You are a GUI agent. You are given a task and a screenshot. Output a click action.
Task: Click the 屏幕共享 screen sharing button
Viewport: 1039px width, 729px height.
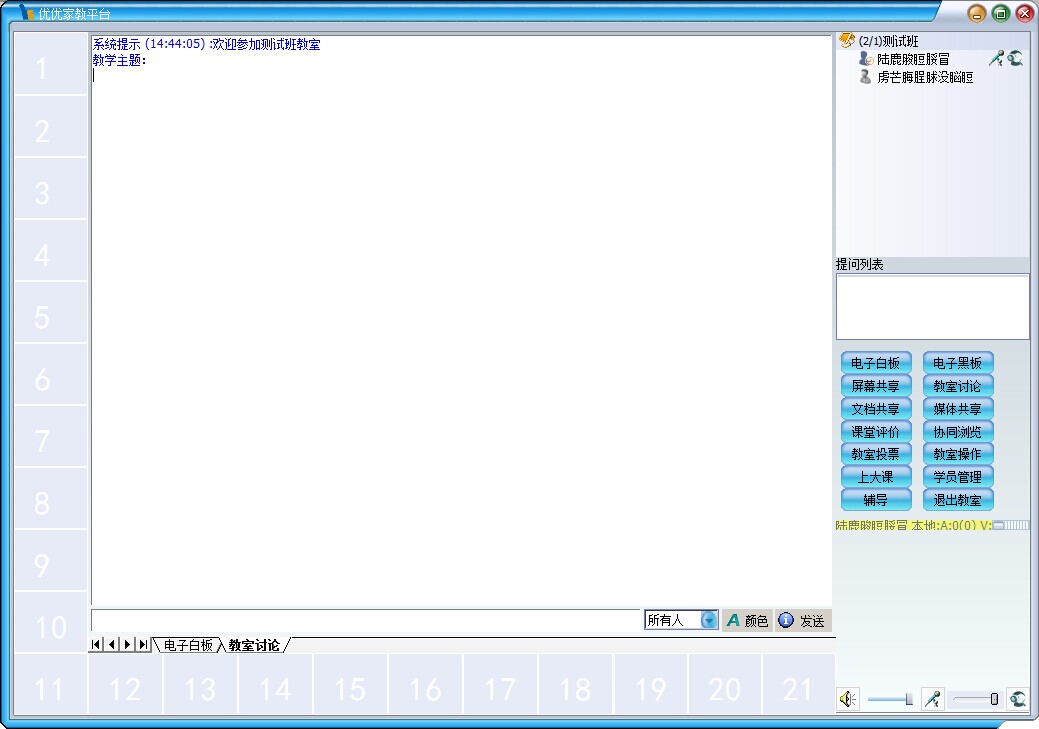(876, 386)
